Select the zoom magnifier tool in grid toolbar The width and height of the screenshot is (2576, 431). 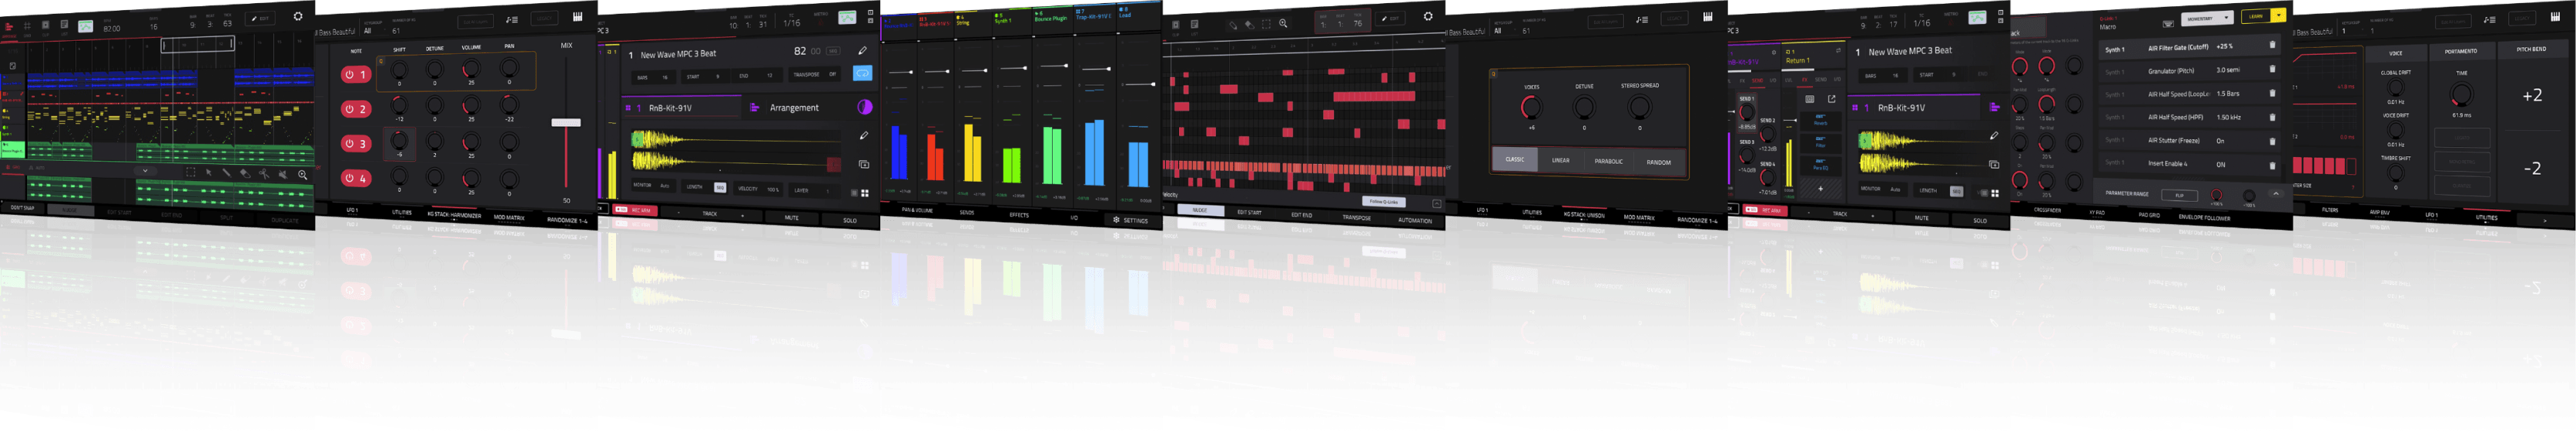pos(1283,24)
